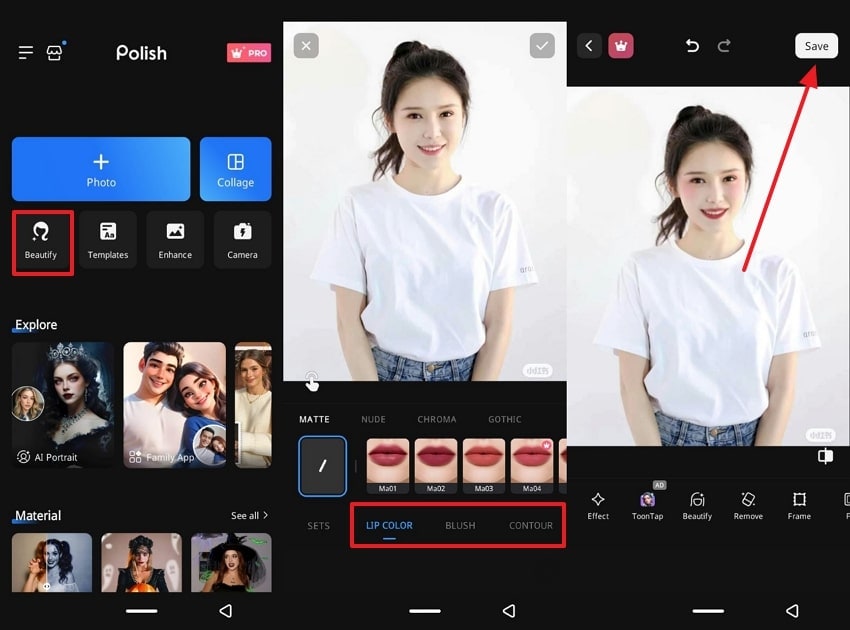Toggle the before/after comparison icon
The image size is (850, 630).
[x=826, y=456]
